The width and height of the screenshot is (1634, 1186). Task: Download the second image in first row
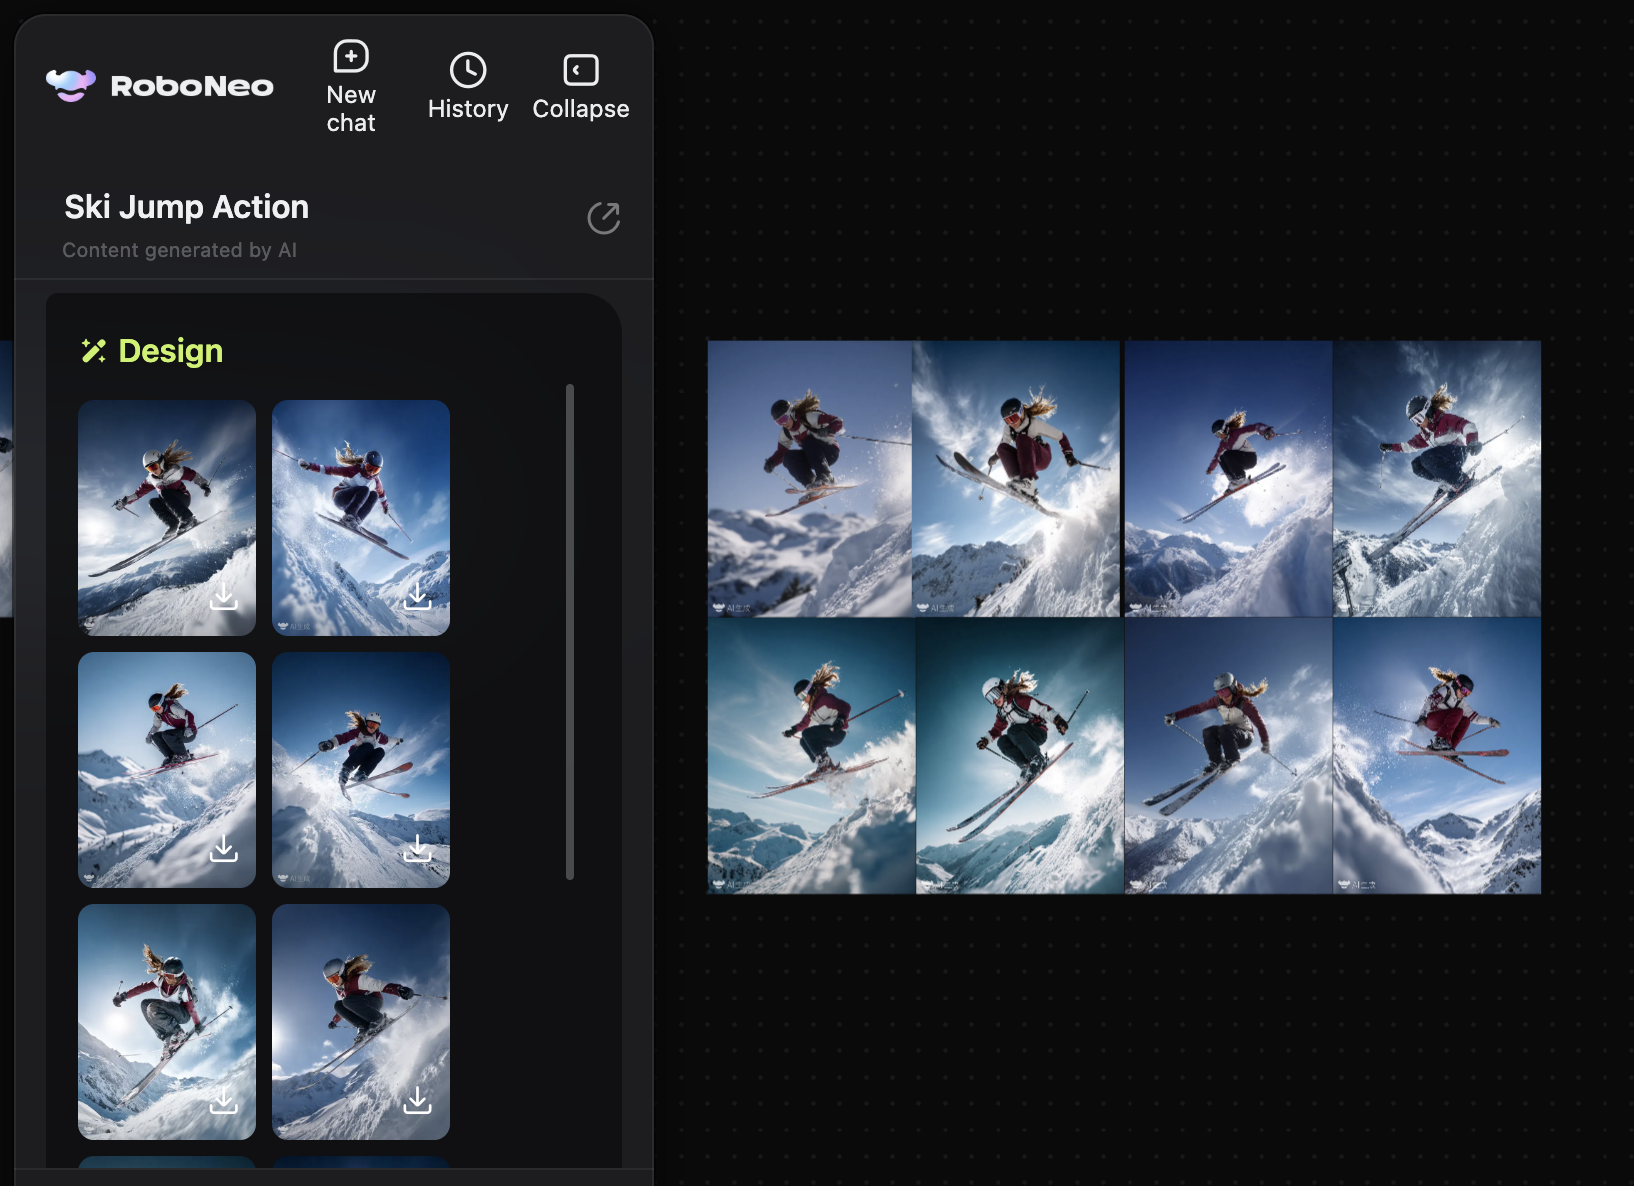(418, 597)
